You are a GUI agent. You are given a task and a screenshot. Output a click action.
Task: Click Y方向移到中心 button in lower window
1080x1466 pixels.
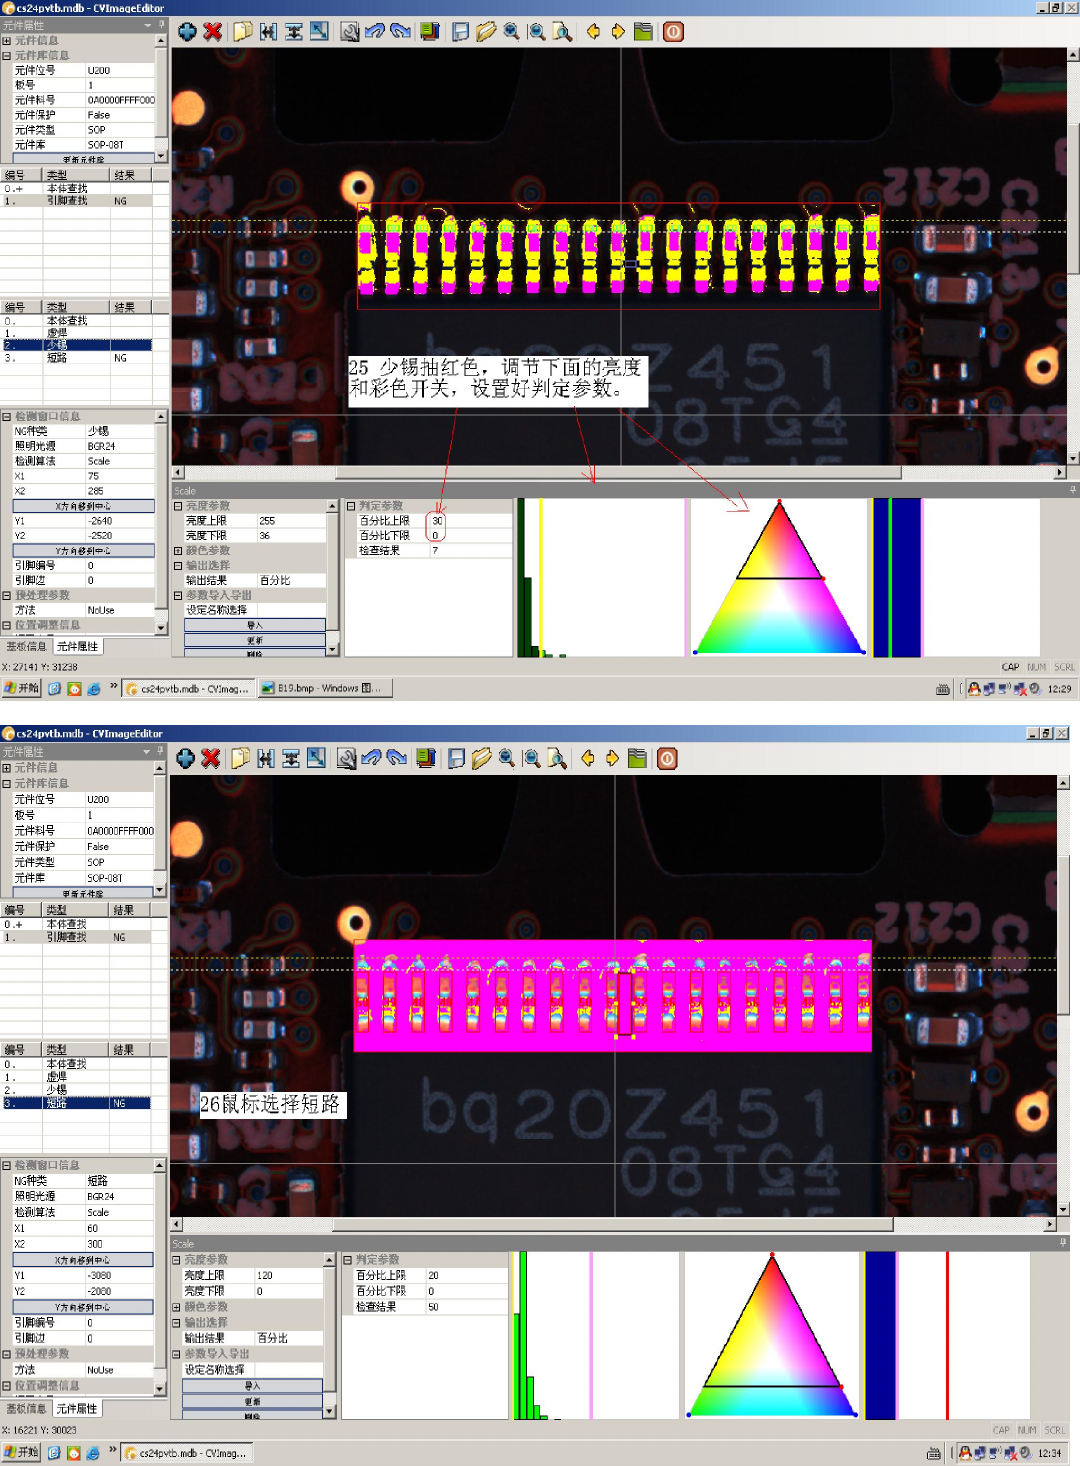point(83,1307)
